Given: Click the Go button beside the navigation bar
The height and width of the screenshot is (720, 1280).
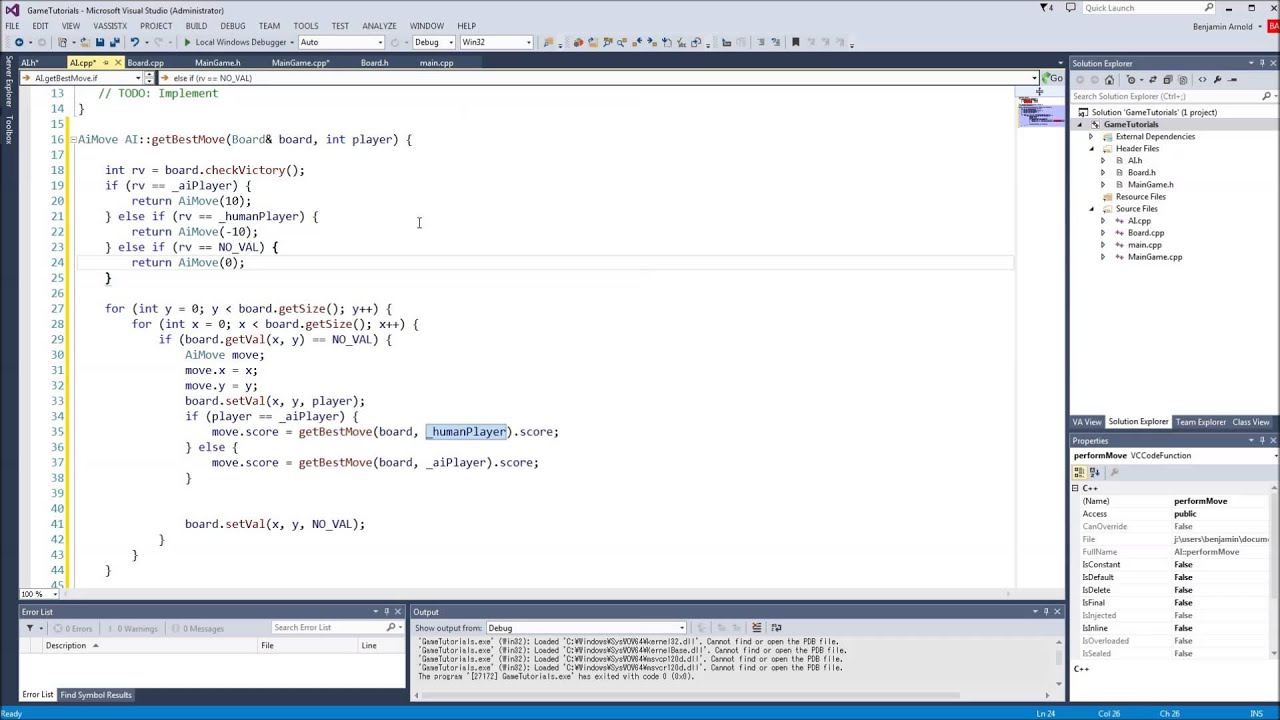Looking at the screenshot, I should click(x=1053, y=78).
